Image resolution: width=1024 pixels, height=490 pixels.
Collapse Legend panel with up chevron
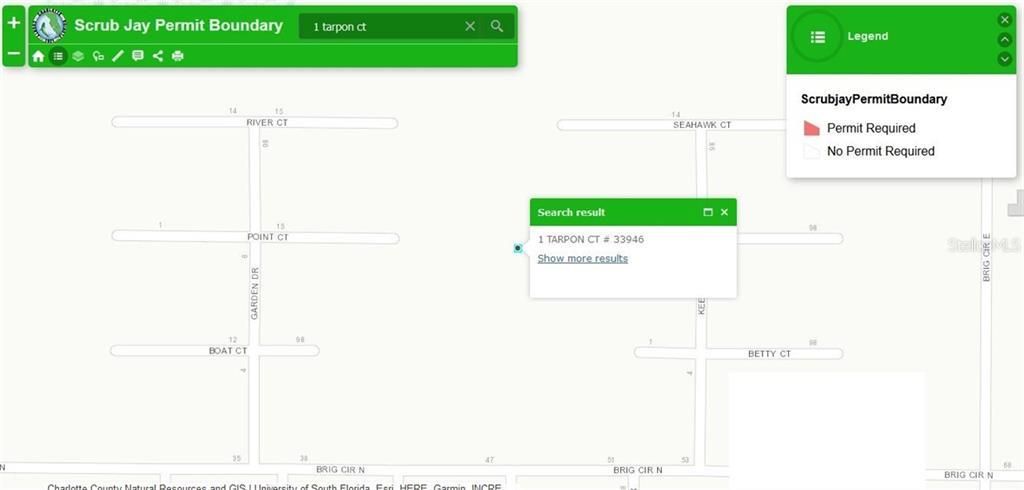[x=1005, y=39]
